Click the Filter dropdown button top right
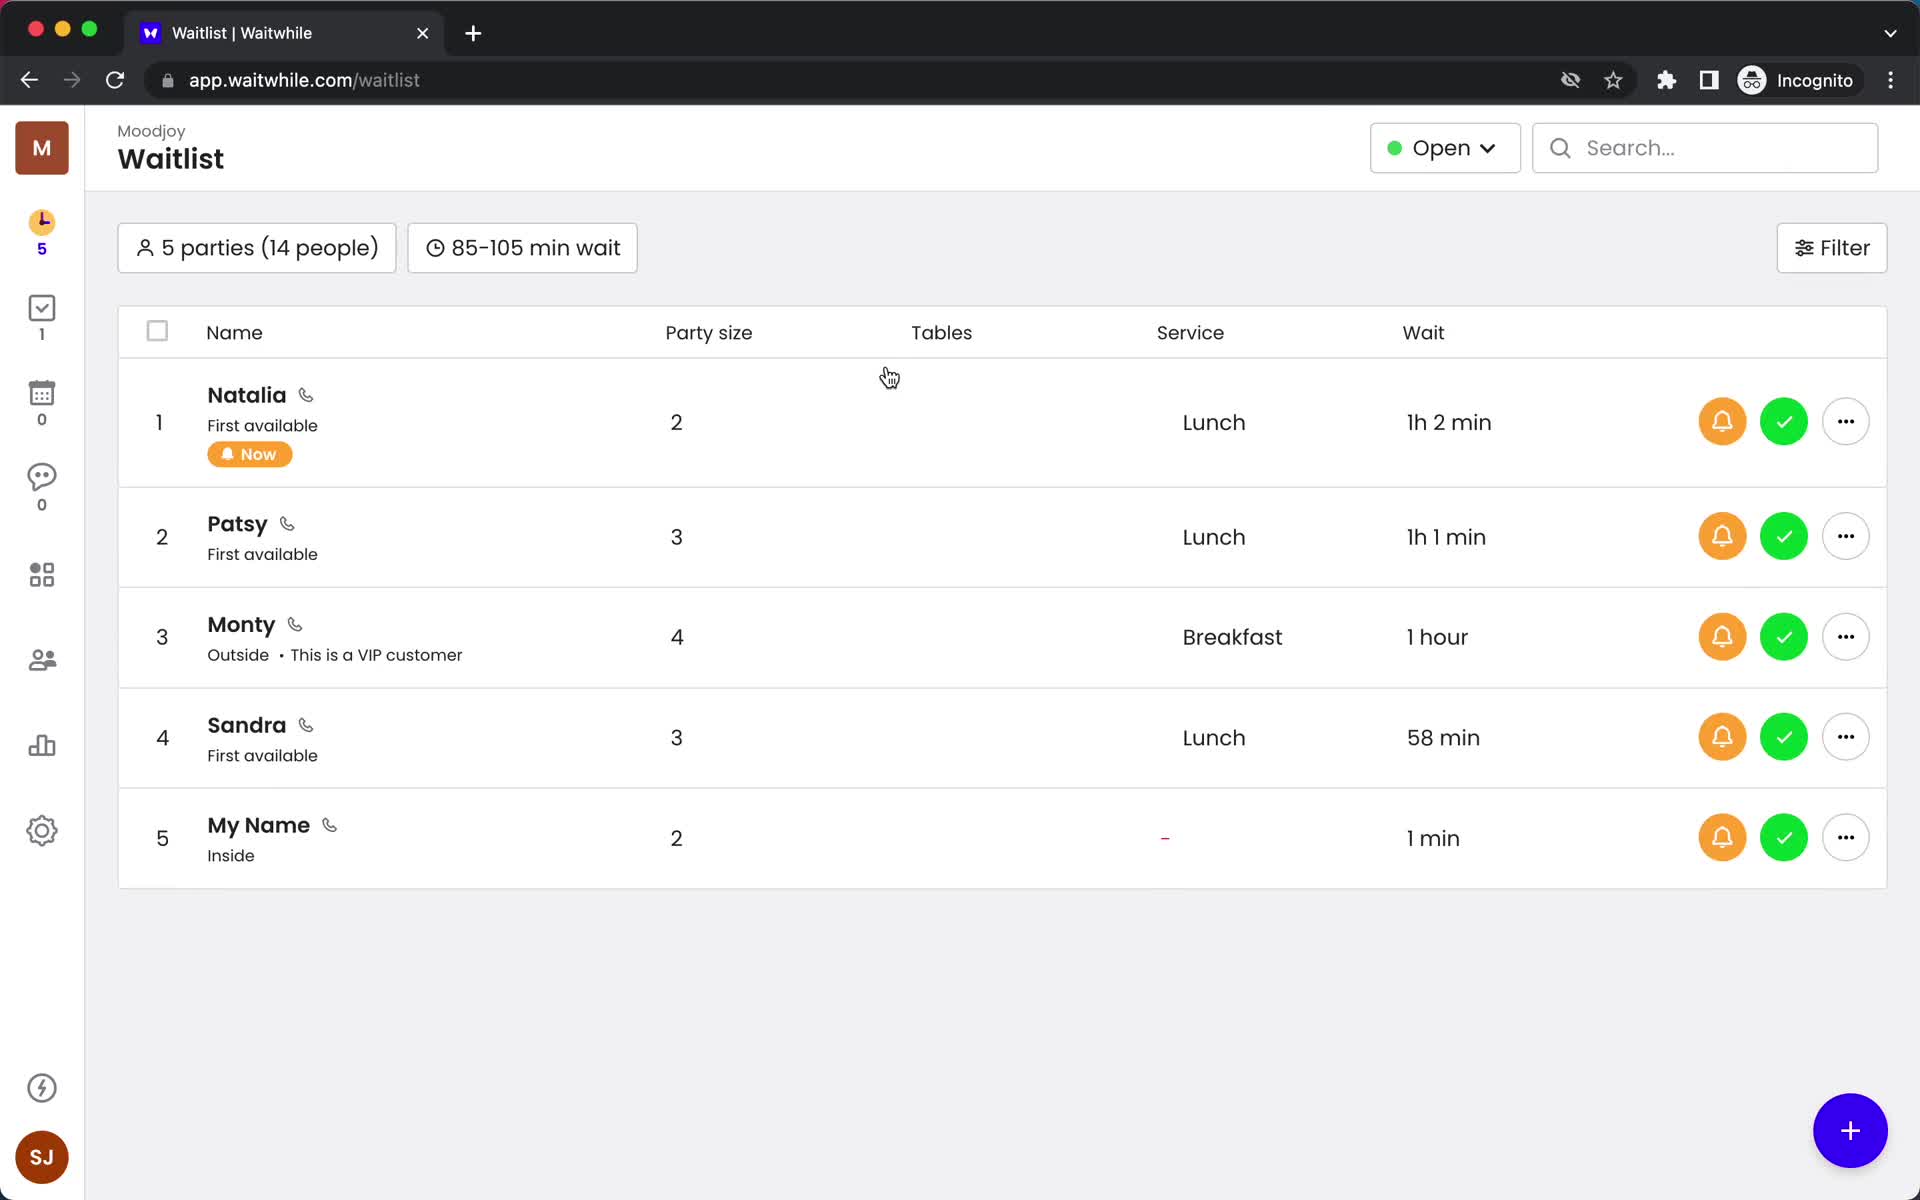The image size is (1920, 1200). pyautogui.click(x=1832, y=247)
